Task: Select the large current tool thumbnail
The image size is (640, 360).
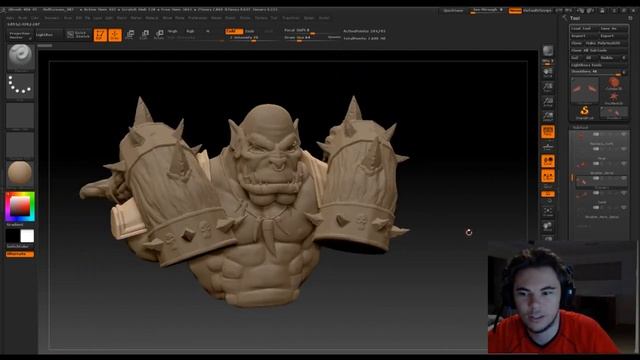Action: (x=584, y=89)
